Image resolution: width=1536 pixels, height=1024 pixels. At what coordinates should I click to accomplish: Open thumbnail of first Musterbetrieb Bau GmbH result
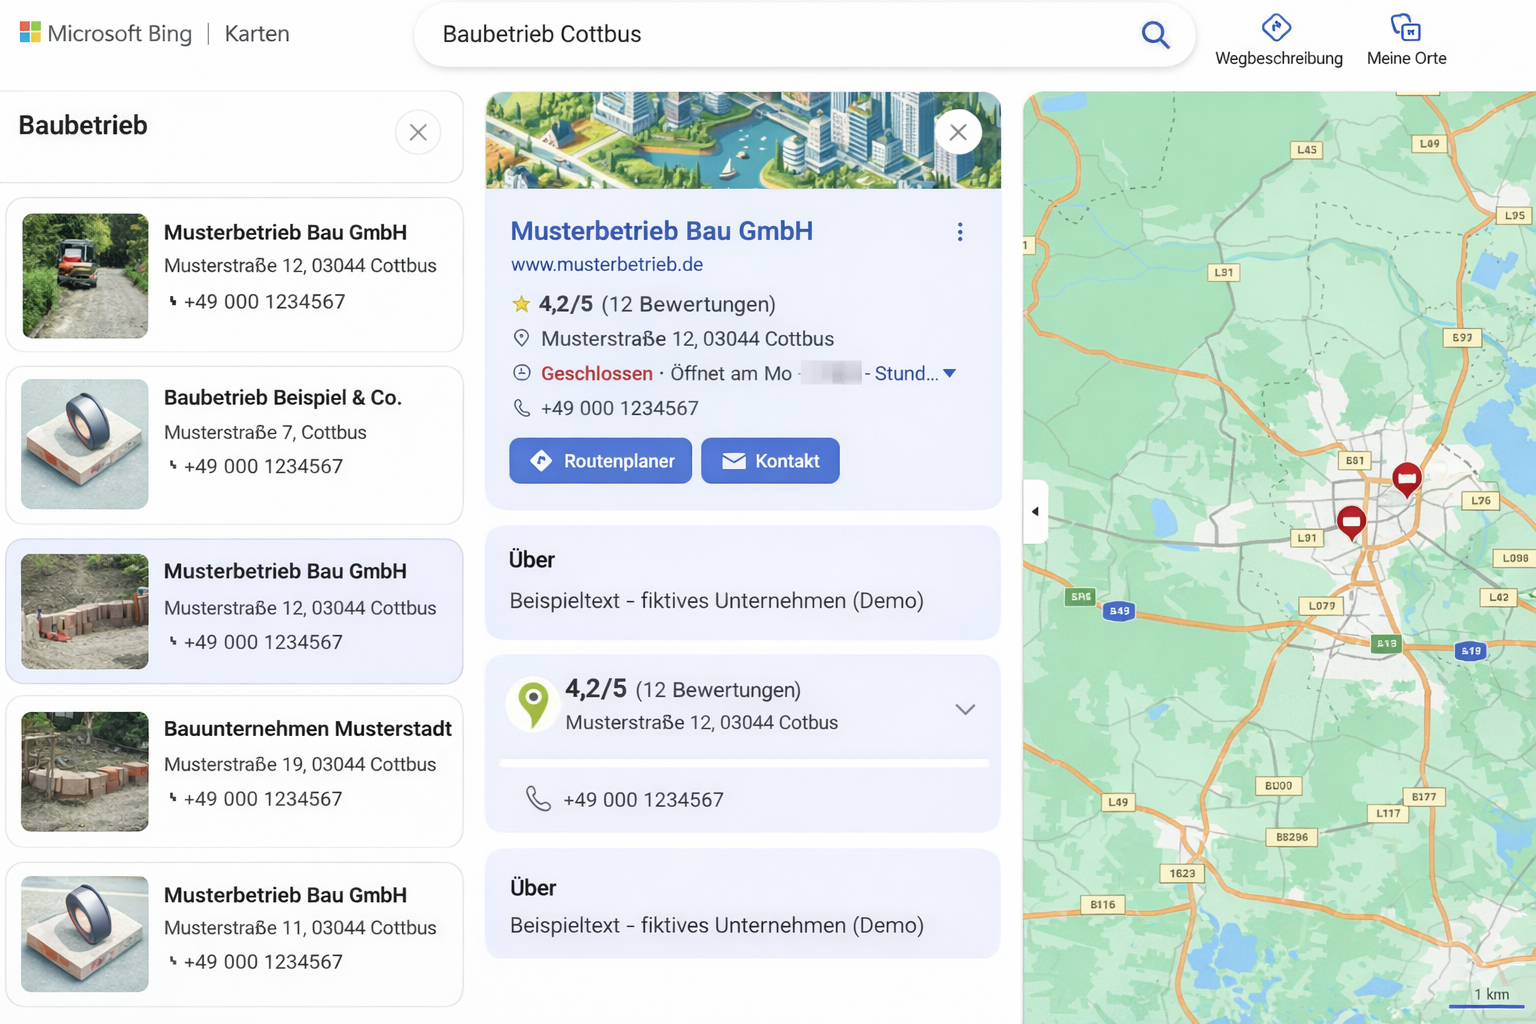click(85, 275)
